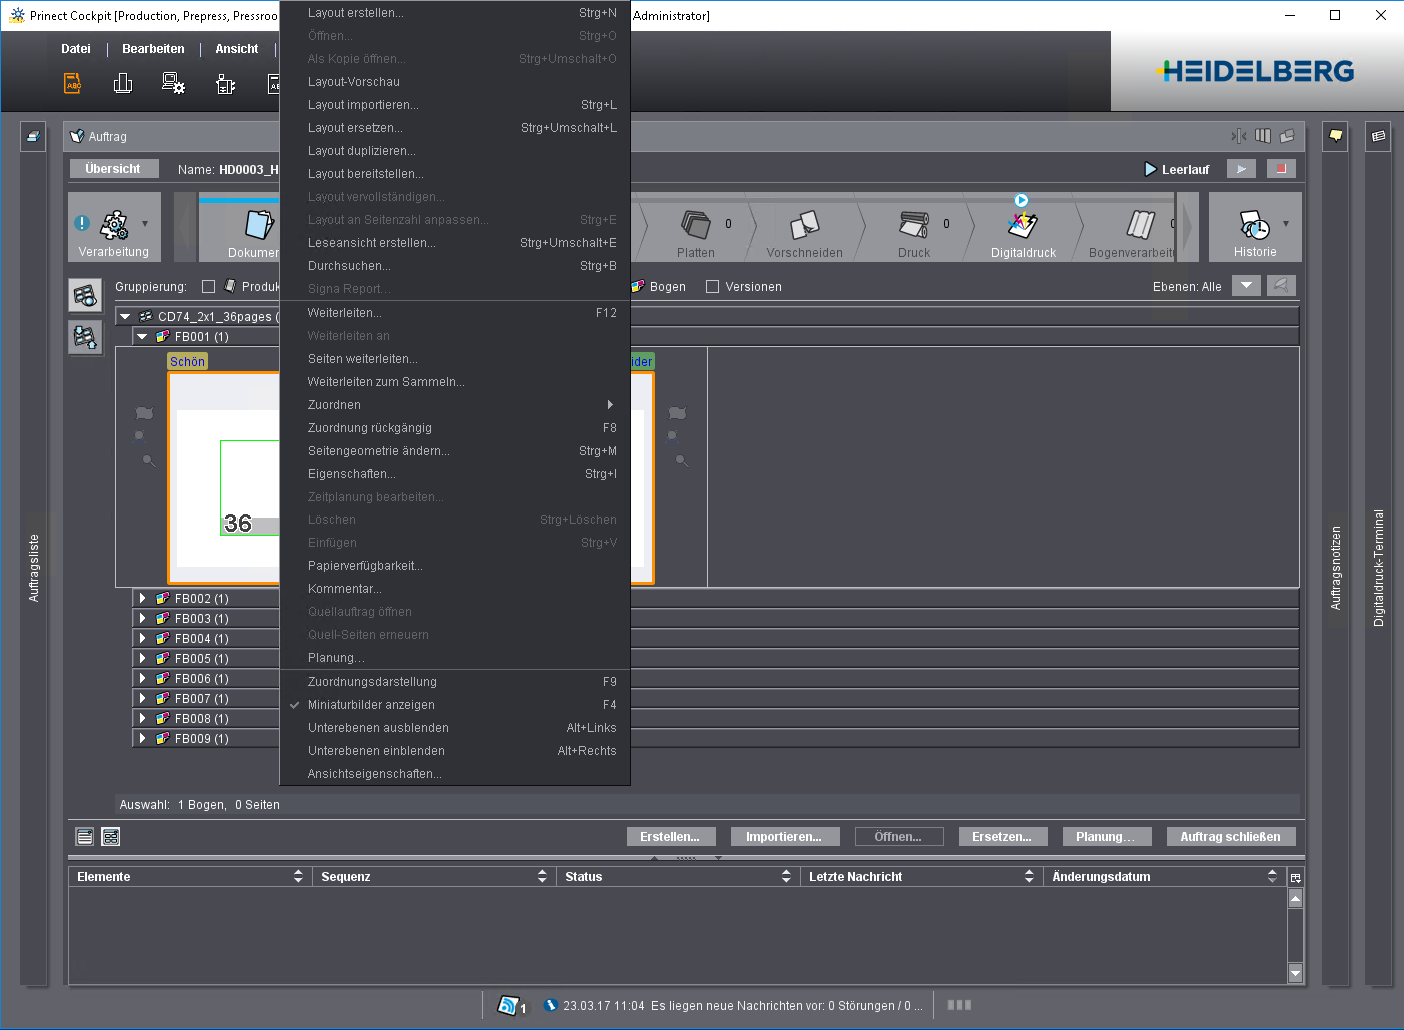This screenshot has width=1404, height=1030.
Task: Switch to the Übersicht tab
Action: point(113,169)
